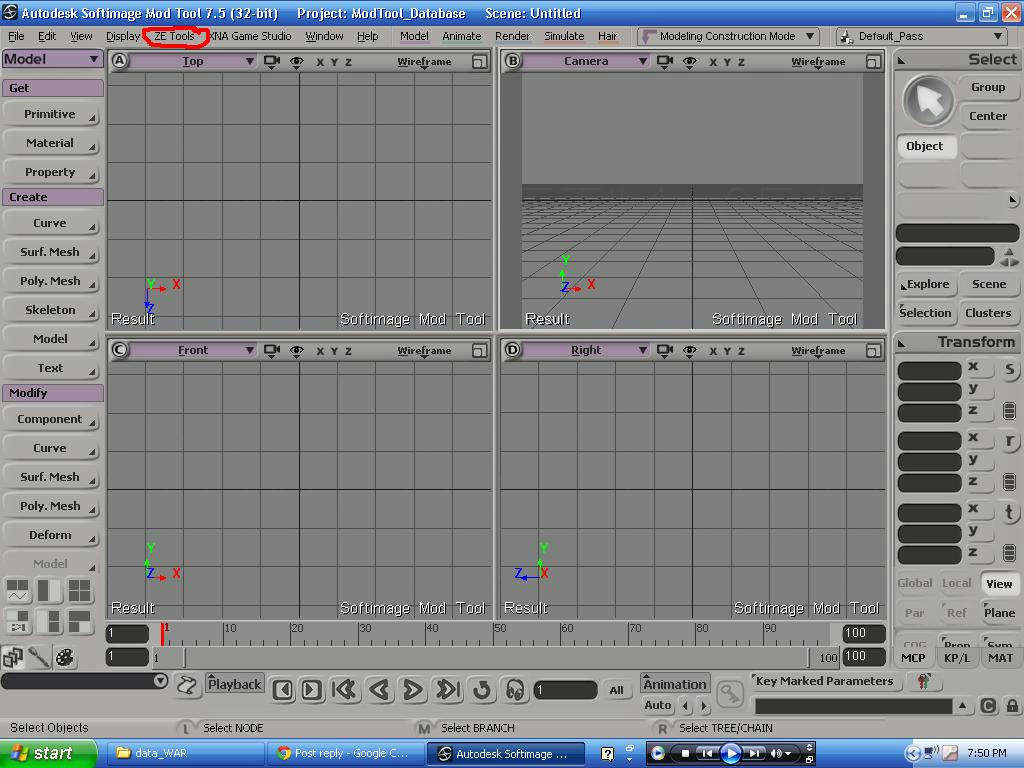Open the Simulate menu
Image resolution: width=1024 pixels, height=768 pixels.
tap(564, 37)
